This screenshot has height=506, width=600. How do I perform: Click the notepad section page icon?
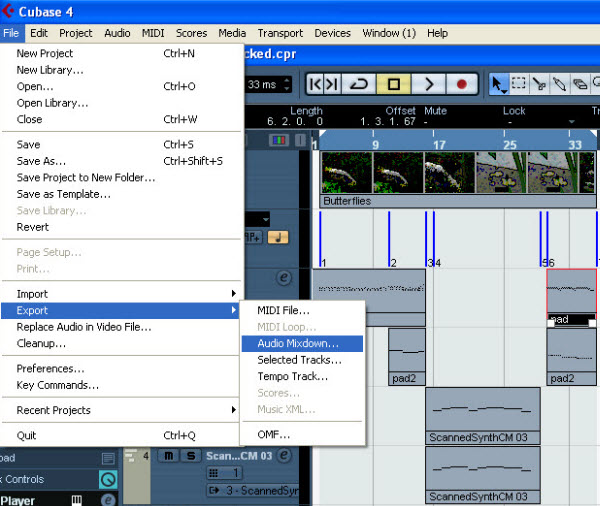(x=108, y=458)
